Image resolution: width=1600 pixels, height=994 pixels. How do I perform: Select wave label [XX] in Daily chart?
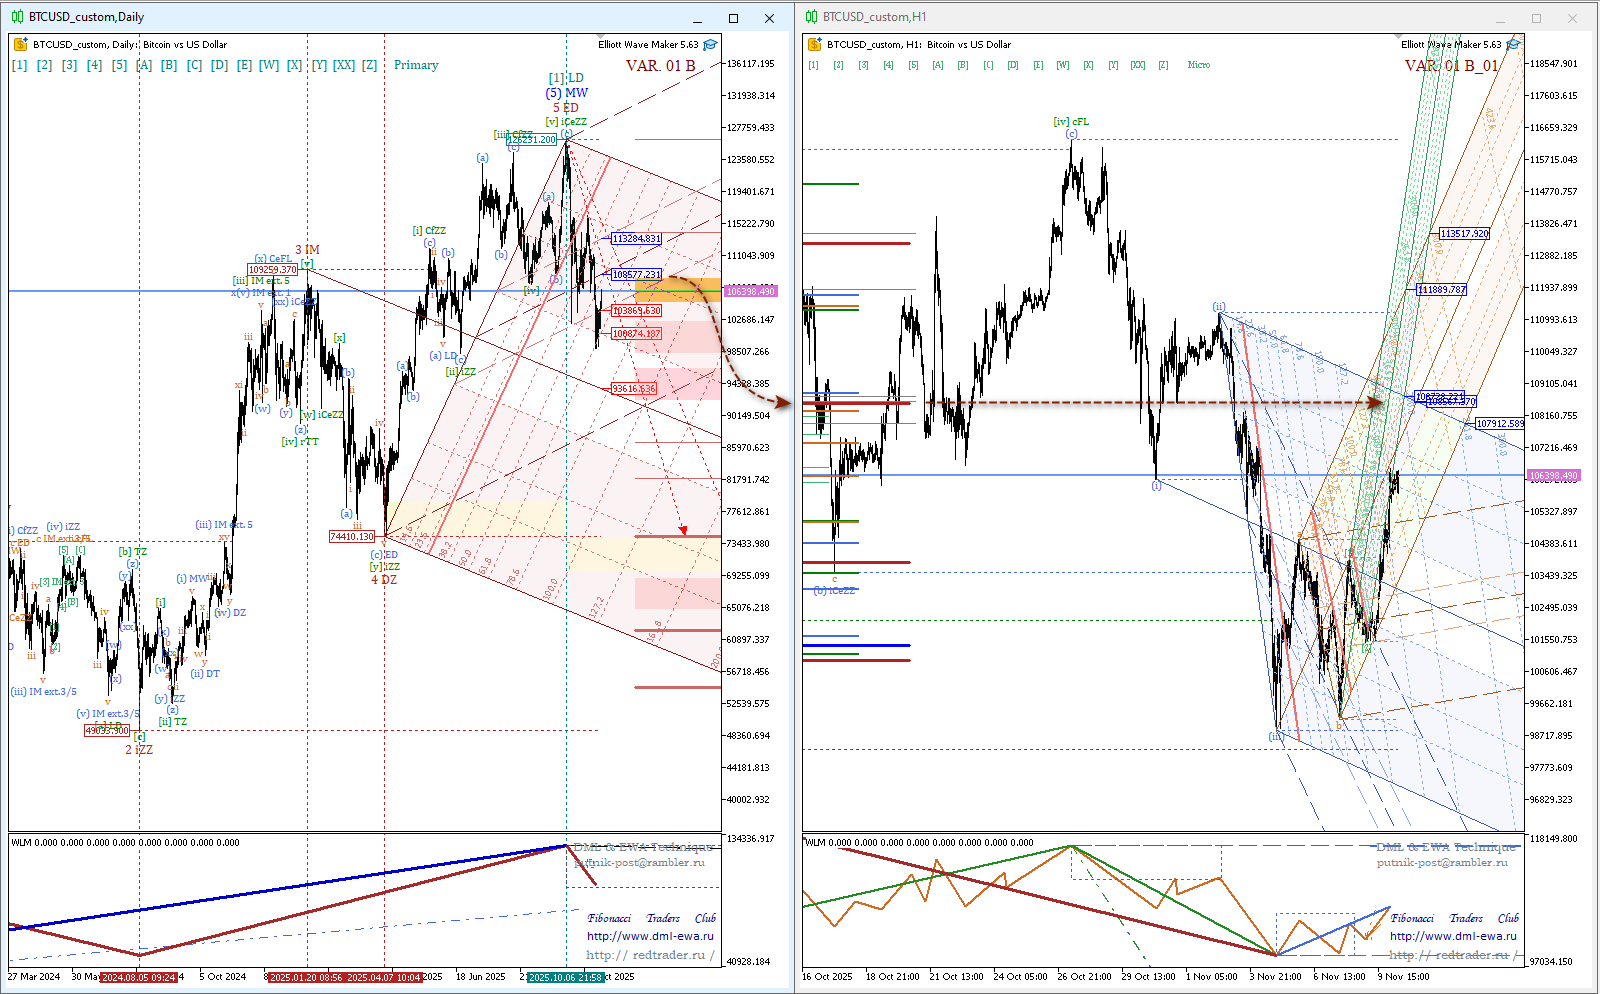[x=343, y=65]
